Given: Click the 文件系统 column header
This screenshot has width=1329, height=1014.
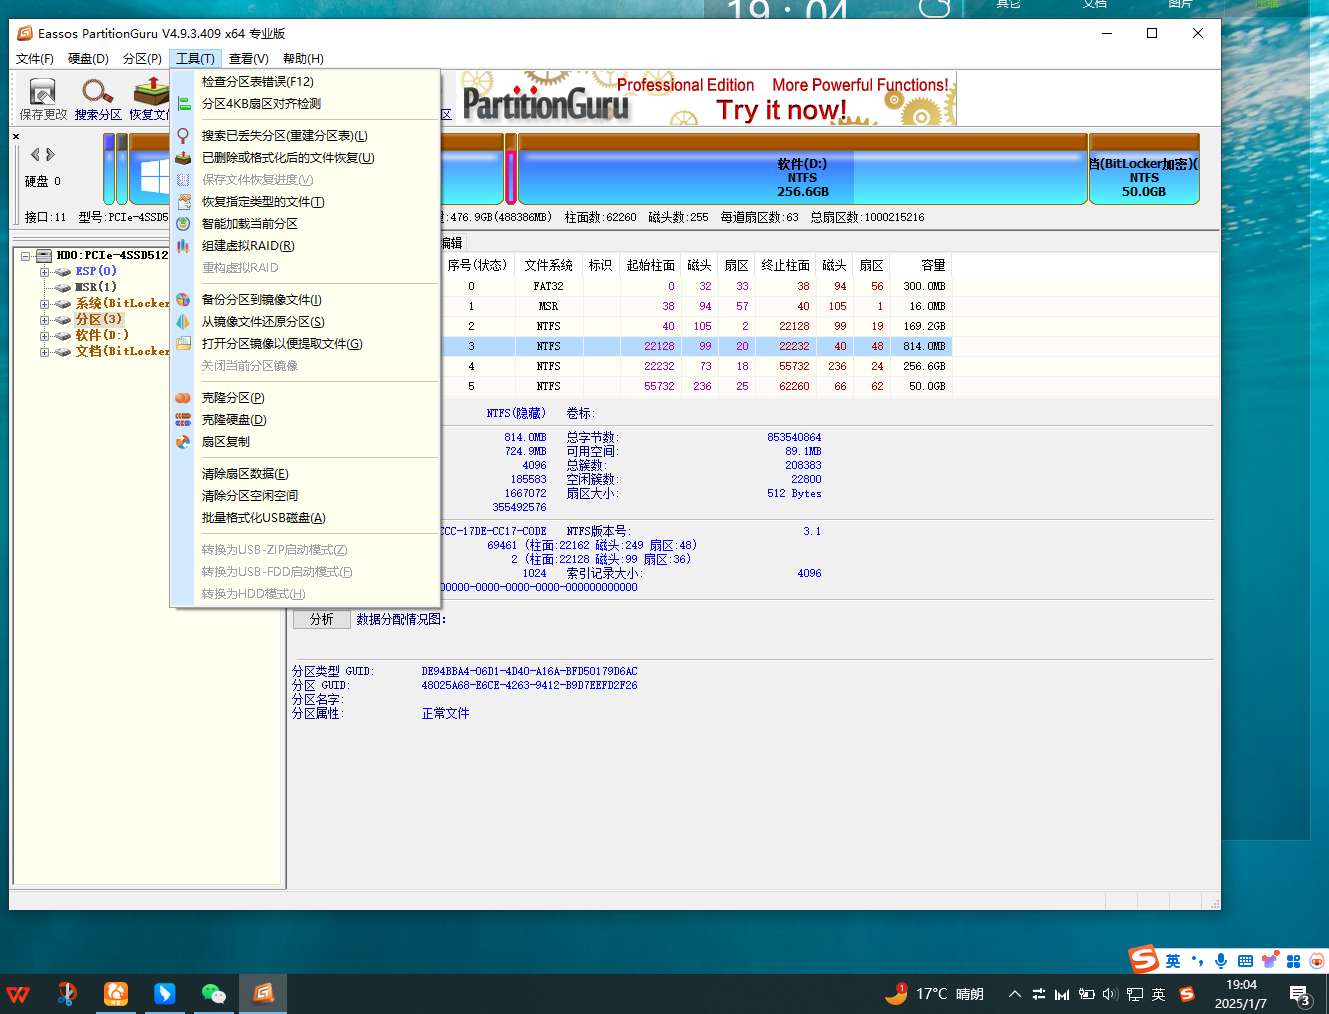Looking at the screenshot, I should [548, 265].
